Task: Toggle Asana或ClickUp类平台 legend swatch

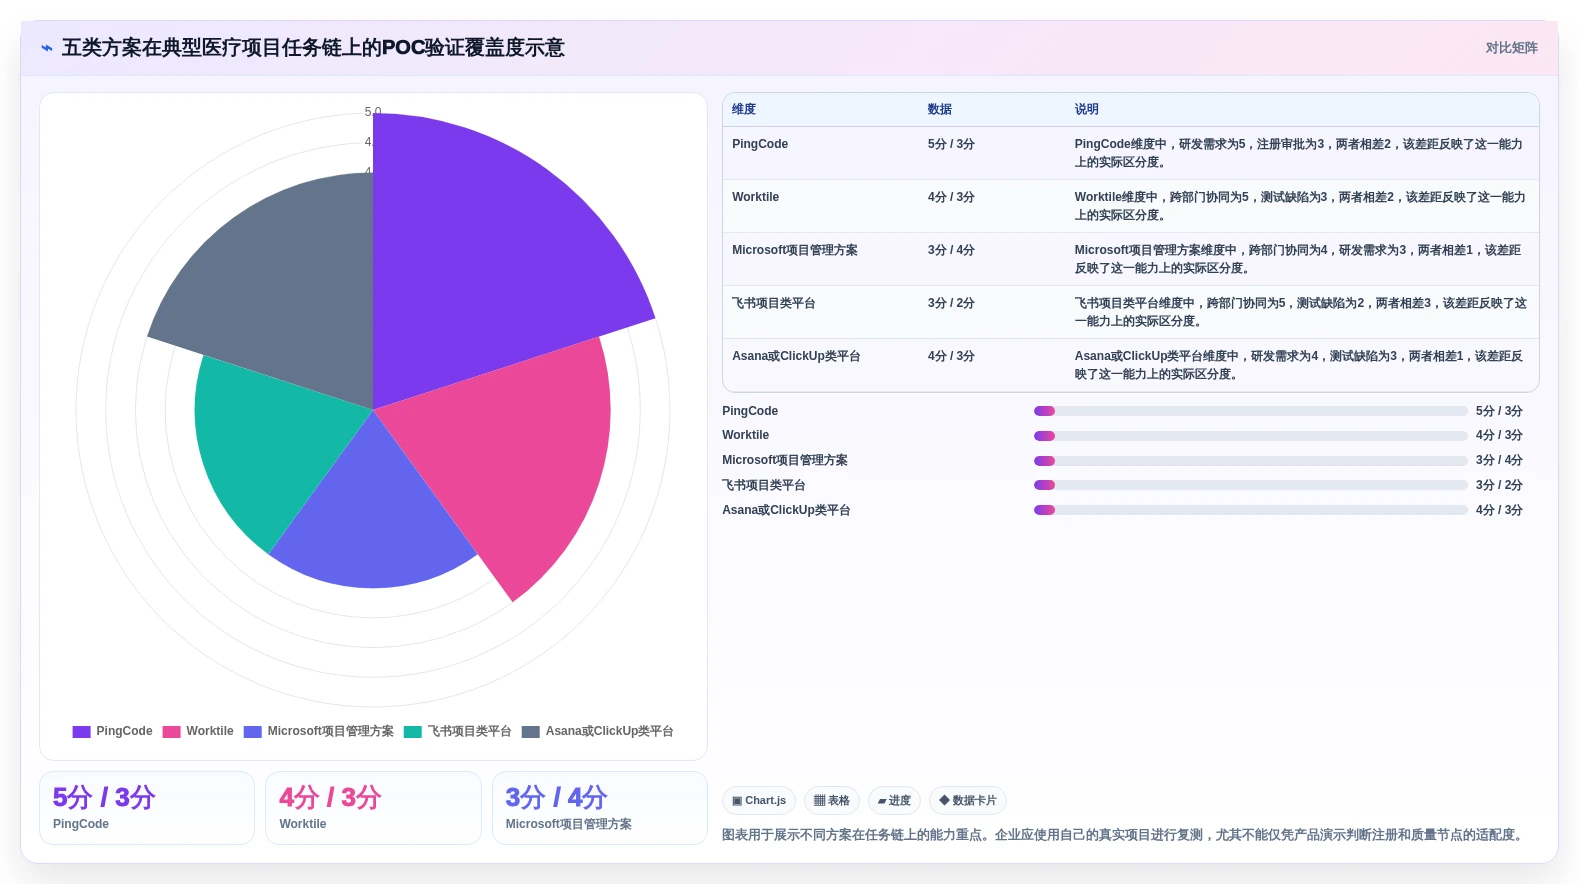Action: (x=531, y=732)
